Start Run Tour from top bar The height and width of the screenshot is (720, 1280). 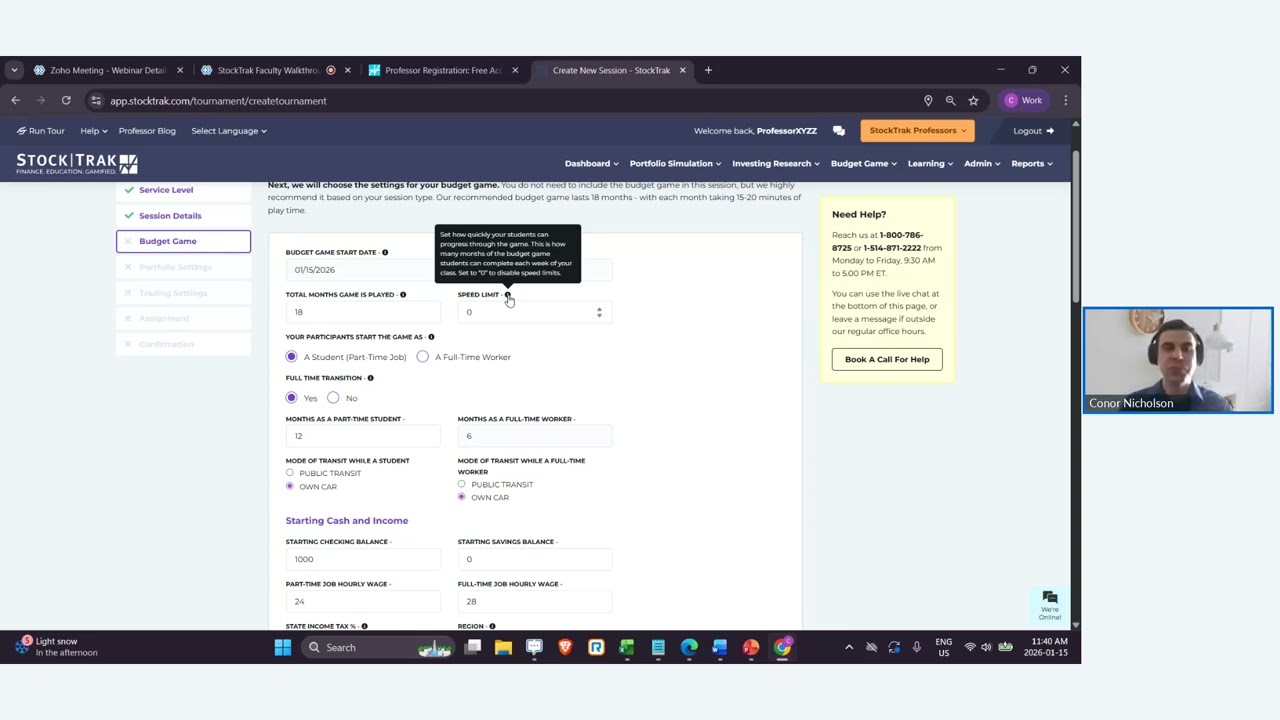pos(40,131)
